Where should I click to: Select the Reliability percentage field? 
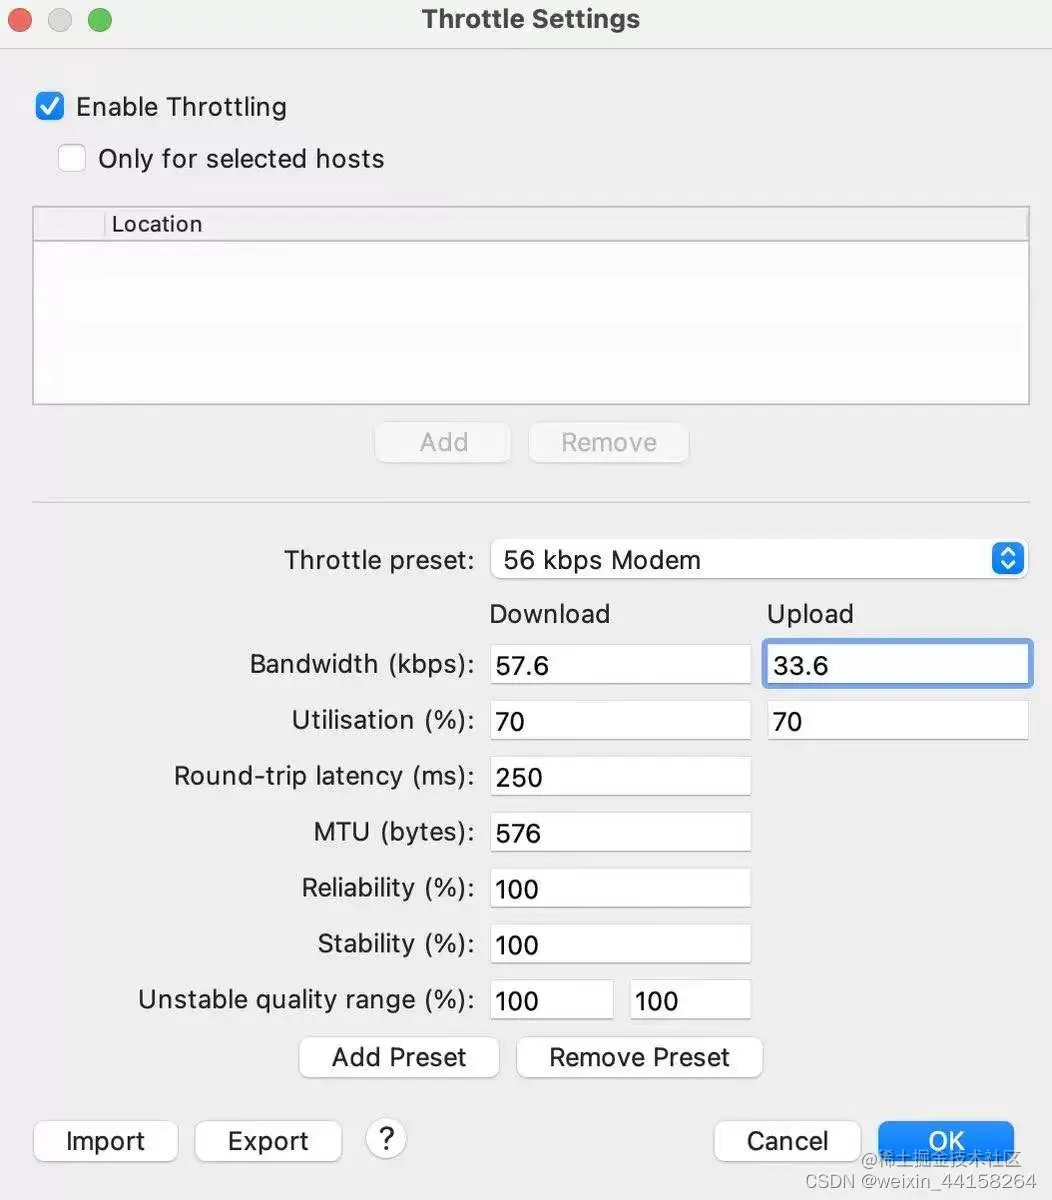(620, 889)
